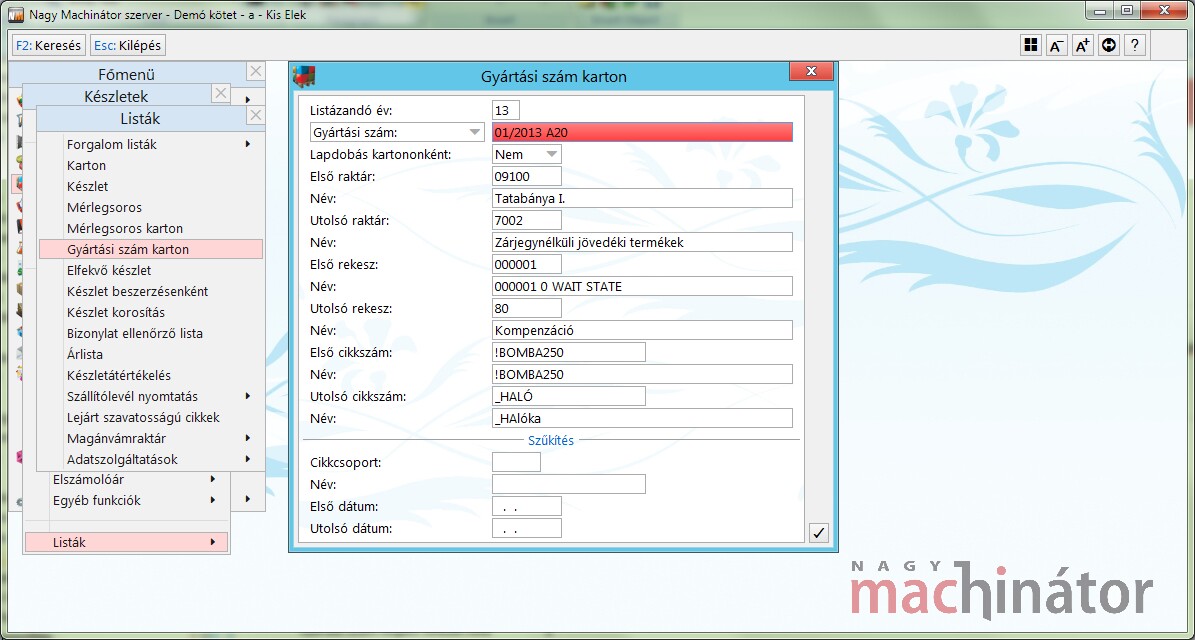
Task: Click the circular left-right arrows toolbar icon
Action: (1109, 46)
